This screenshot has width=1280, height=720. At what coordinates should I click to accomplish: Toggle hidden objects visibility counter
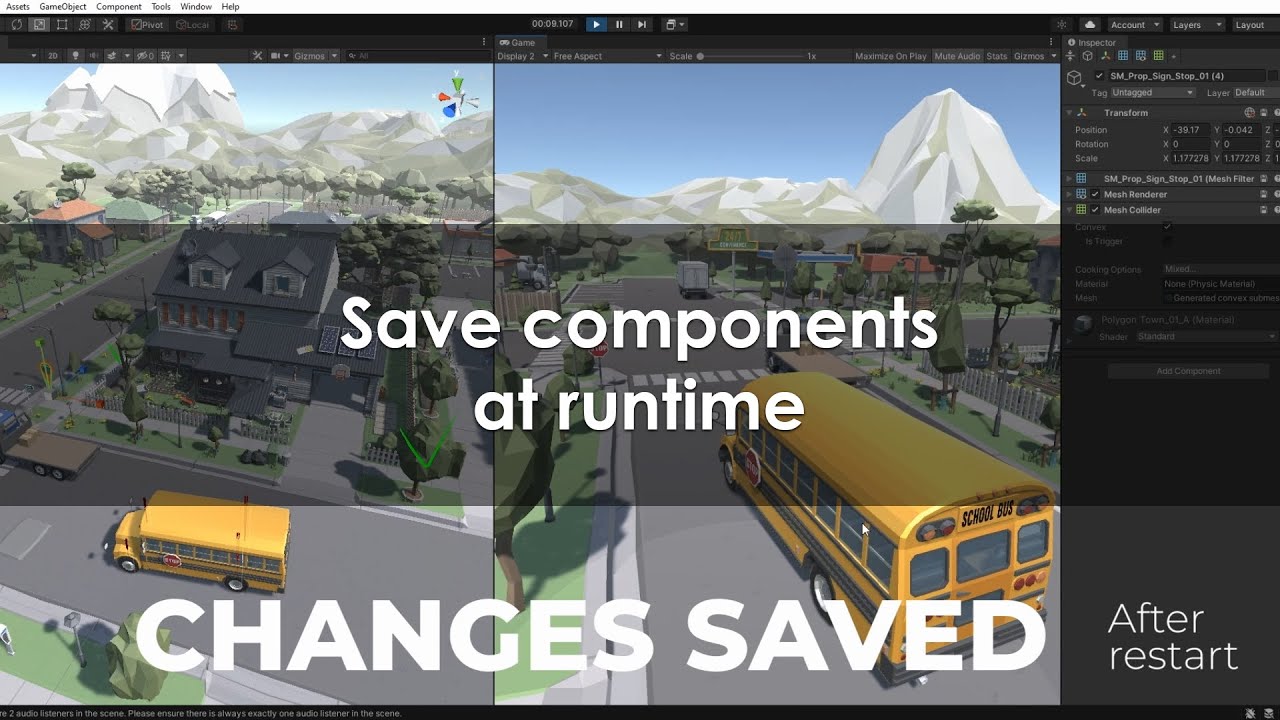click(145, 56)
